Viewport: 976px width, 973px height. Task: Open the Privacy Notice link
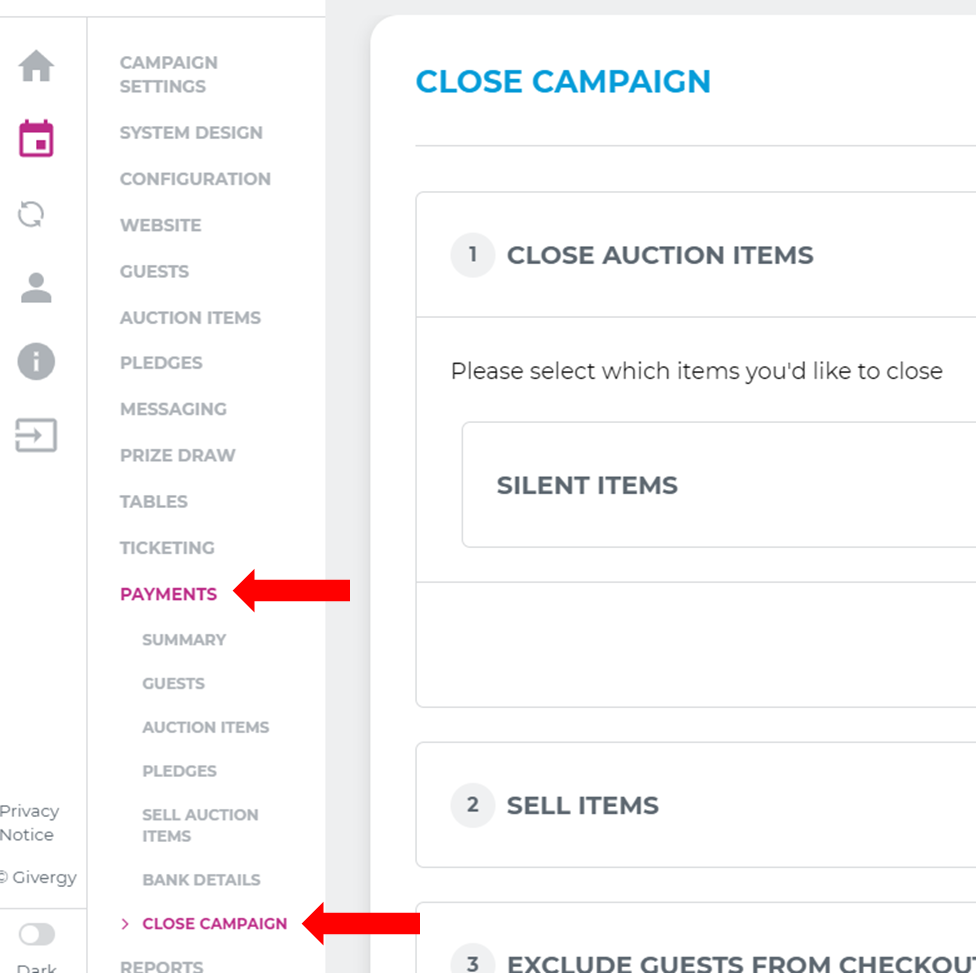[30, 823]
